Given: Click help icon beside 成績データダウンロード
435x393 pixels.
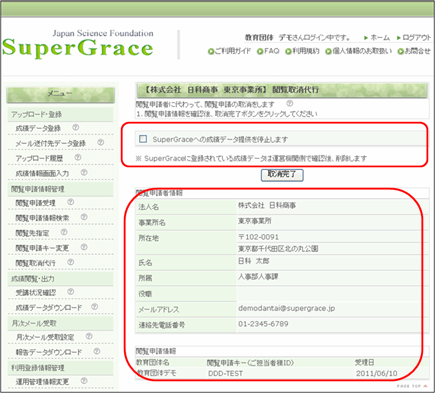Looking at the screenshot, I should point(95,307).
